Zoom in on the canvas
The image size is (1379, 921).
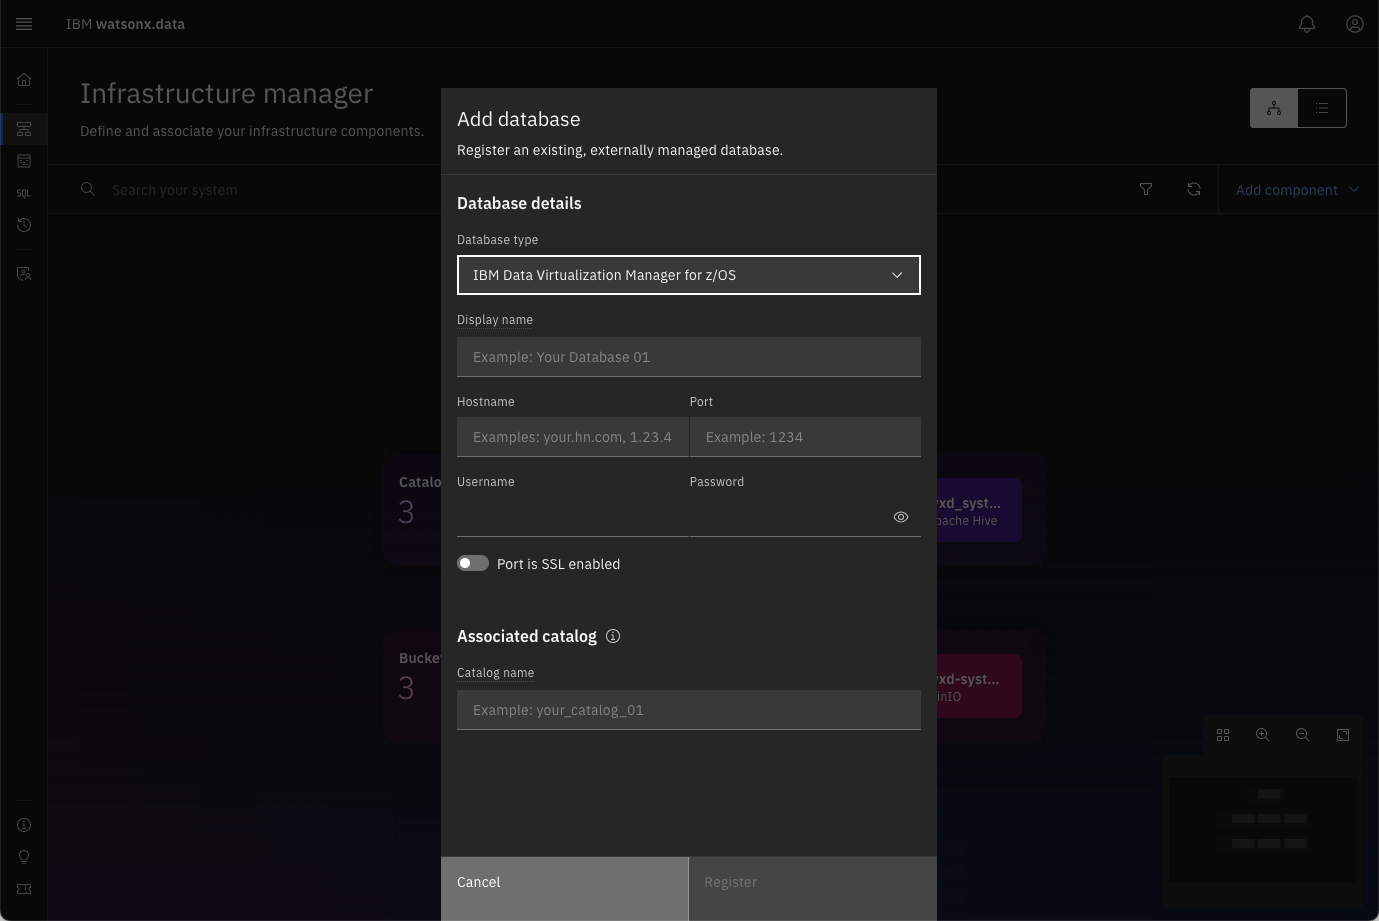point(1263,735)
